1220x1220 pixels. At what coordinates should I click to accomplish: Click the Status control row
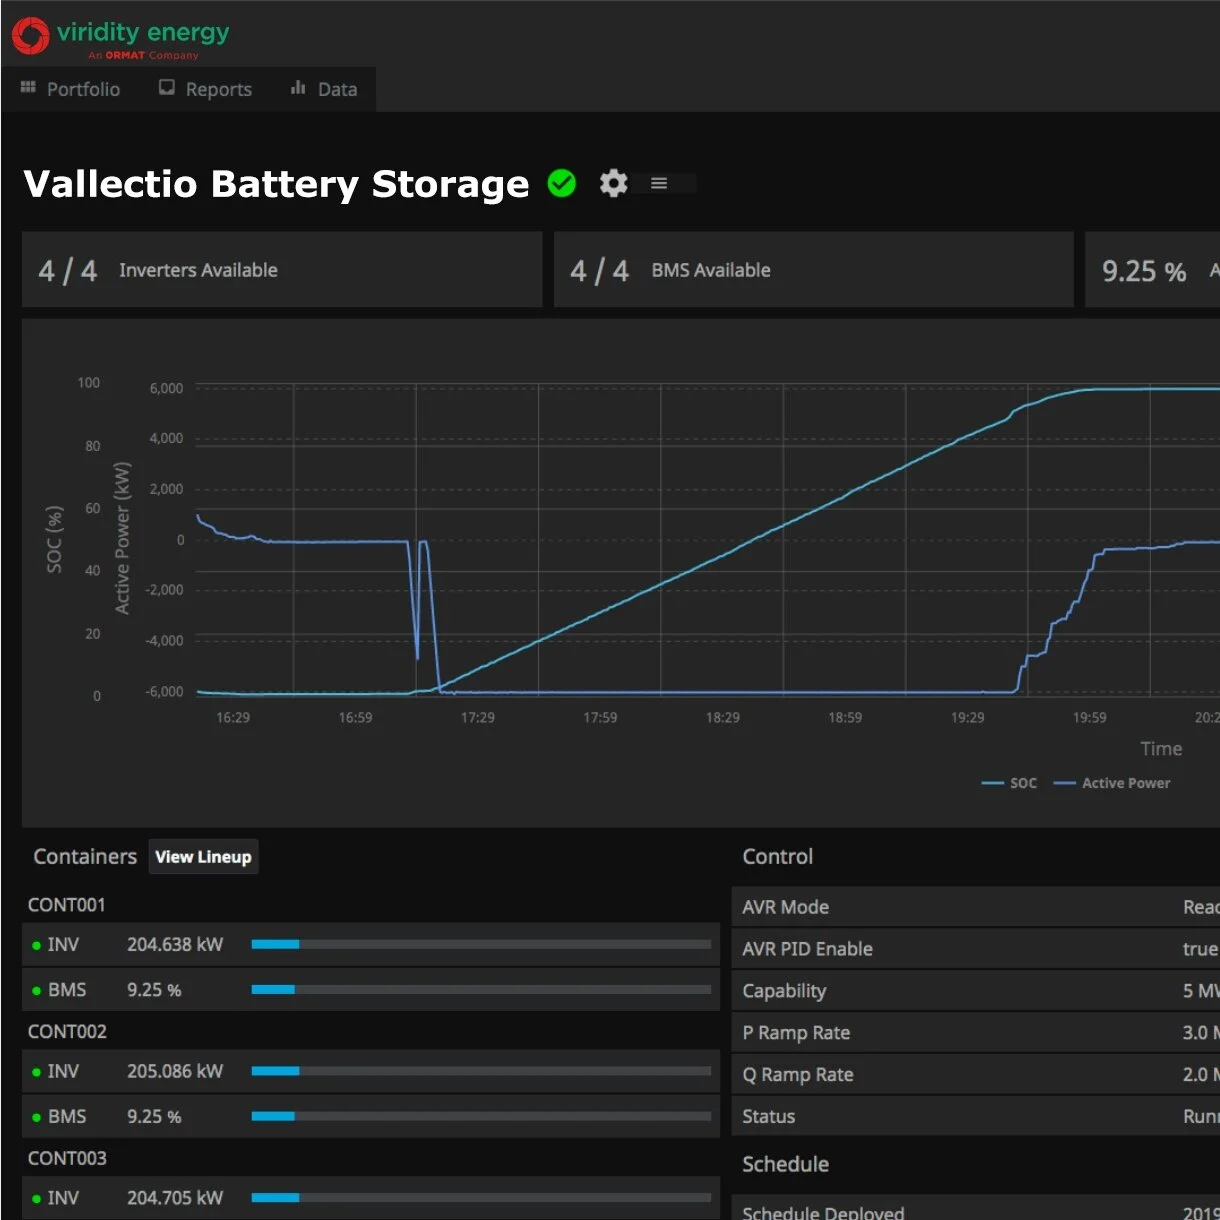point(976,1116)
